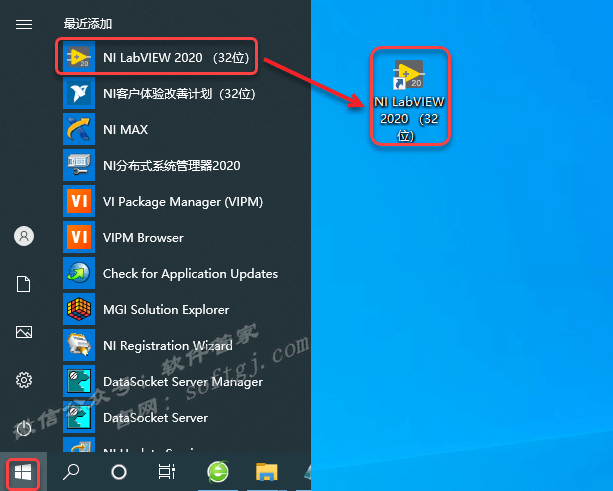Image resolution: width=613 pixels, height=491 pixels.
Task: Open Task View on the taskbar
Action: click(x=167, y=471)
